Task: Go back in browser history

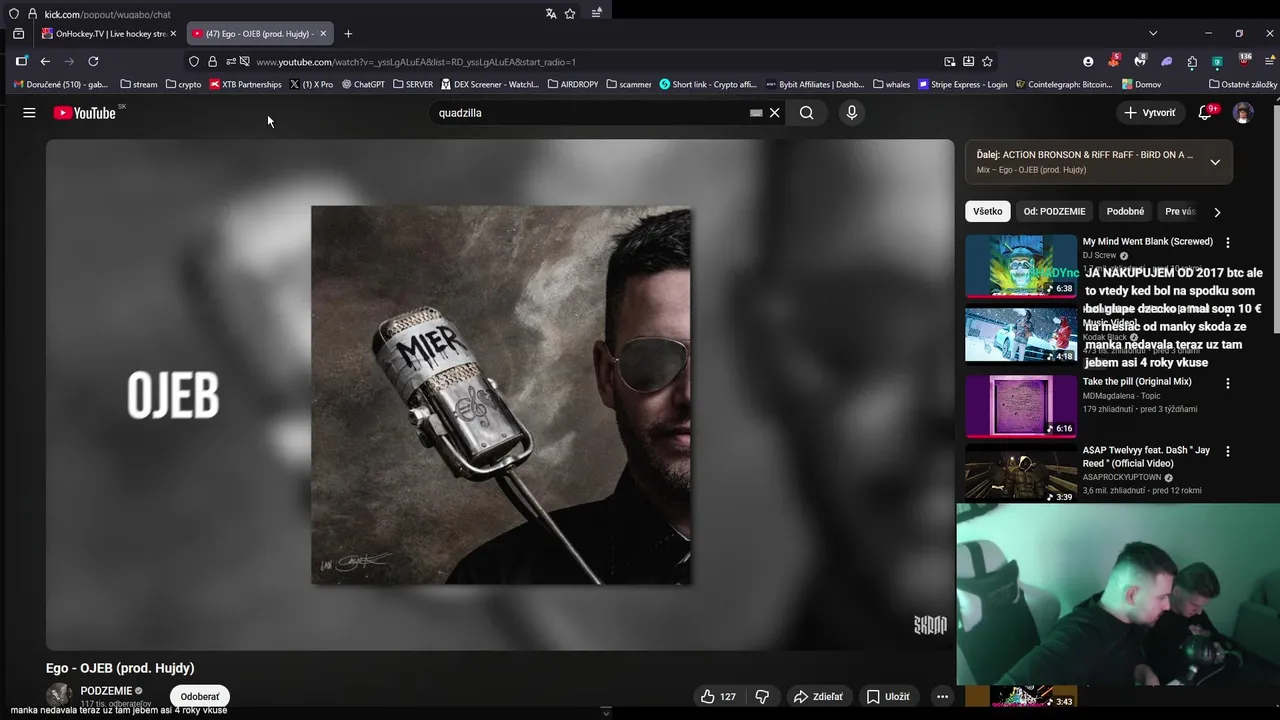Action: (x=45, y=61)
